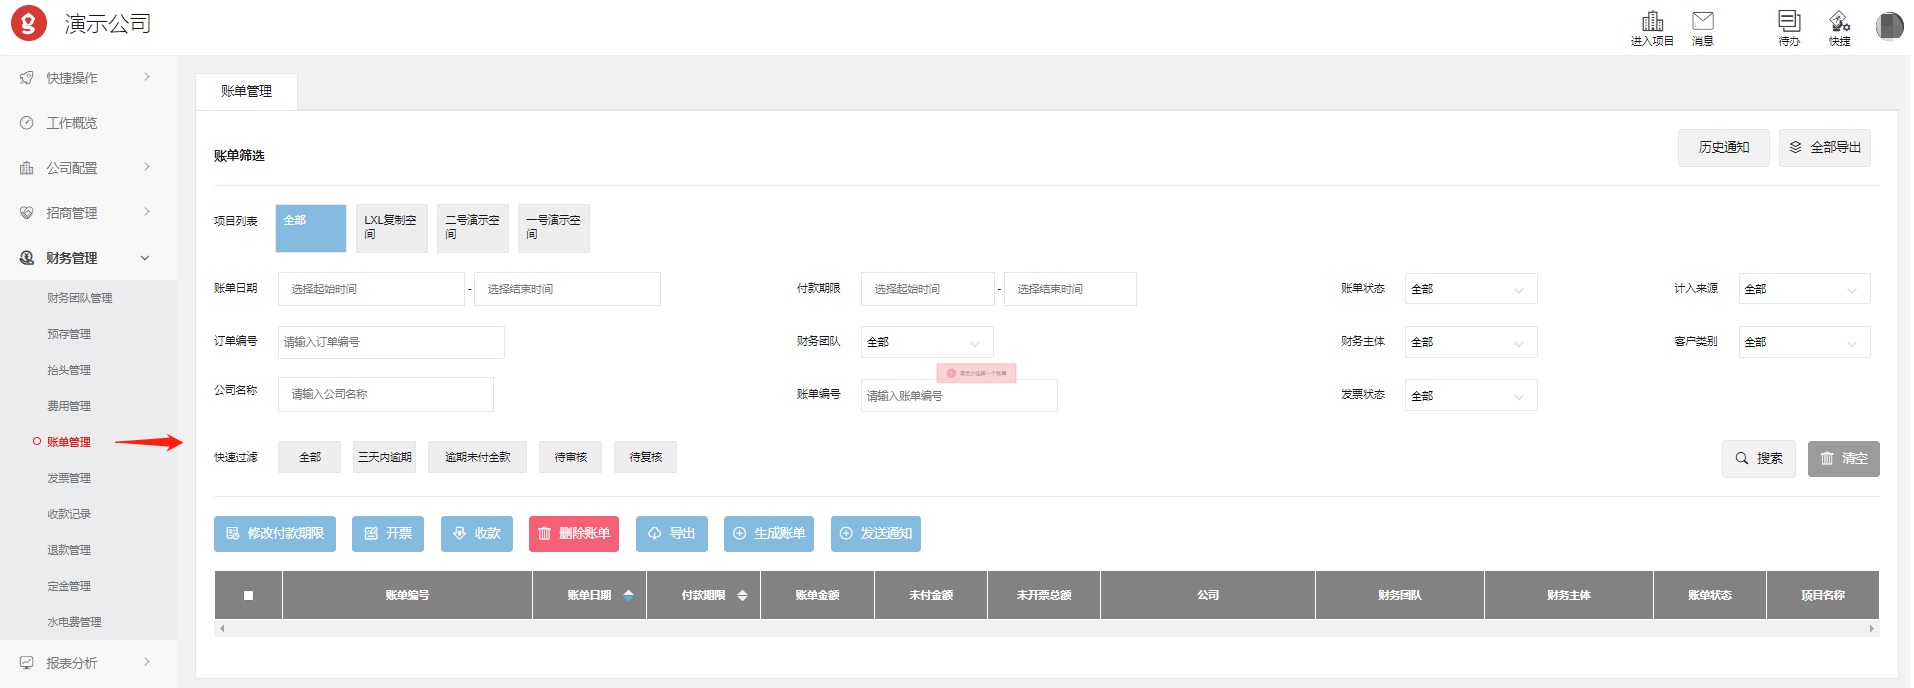The image size is (1914, 688).
Task: Open the 财务团队 dropdown
Action: [926, 342]
